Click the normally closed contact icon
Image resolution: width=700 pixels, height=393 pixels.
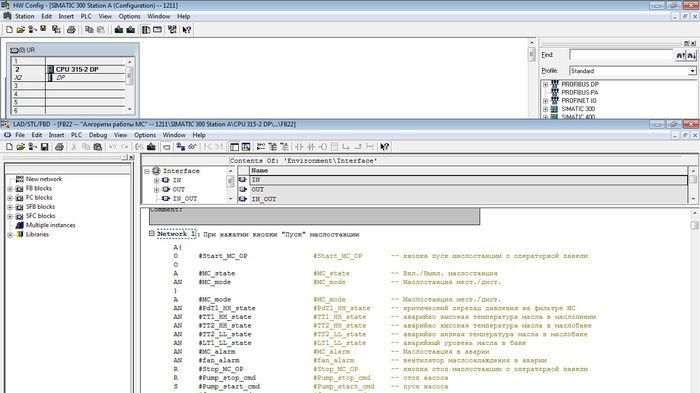coord(311,146)
